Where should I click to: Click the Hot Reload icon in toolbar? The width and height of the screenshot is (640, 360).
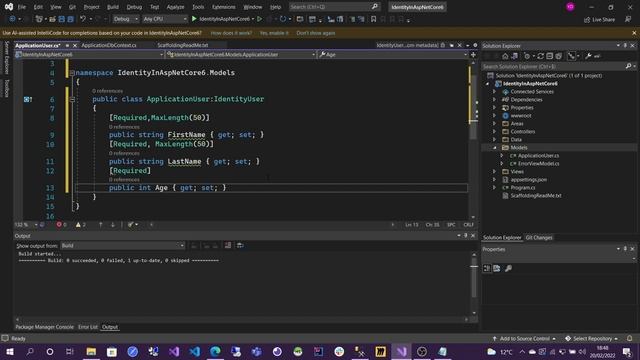pyautogui.click(x=283, y=19)
